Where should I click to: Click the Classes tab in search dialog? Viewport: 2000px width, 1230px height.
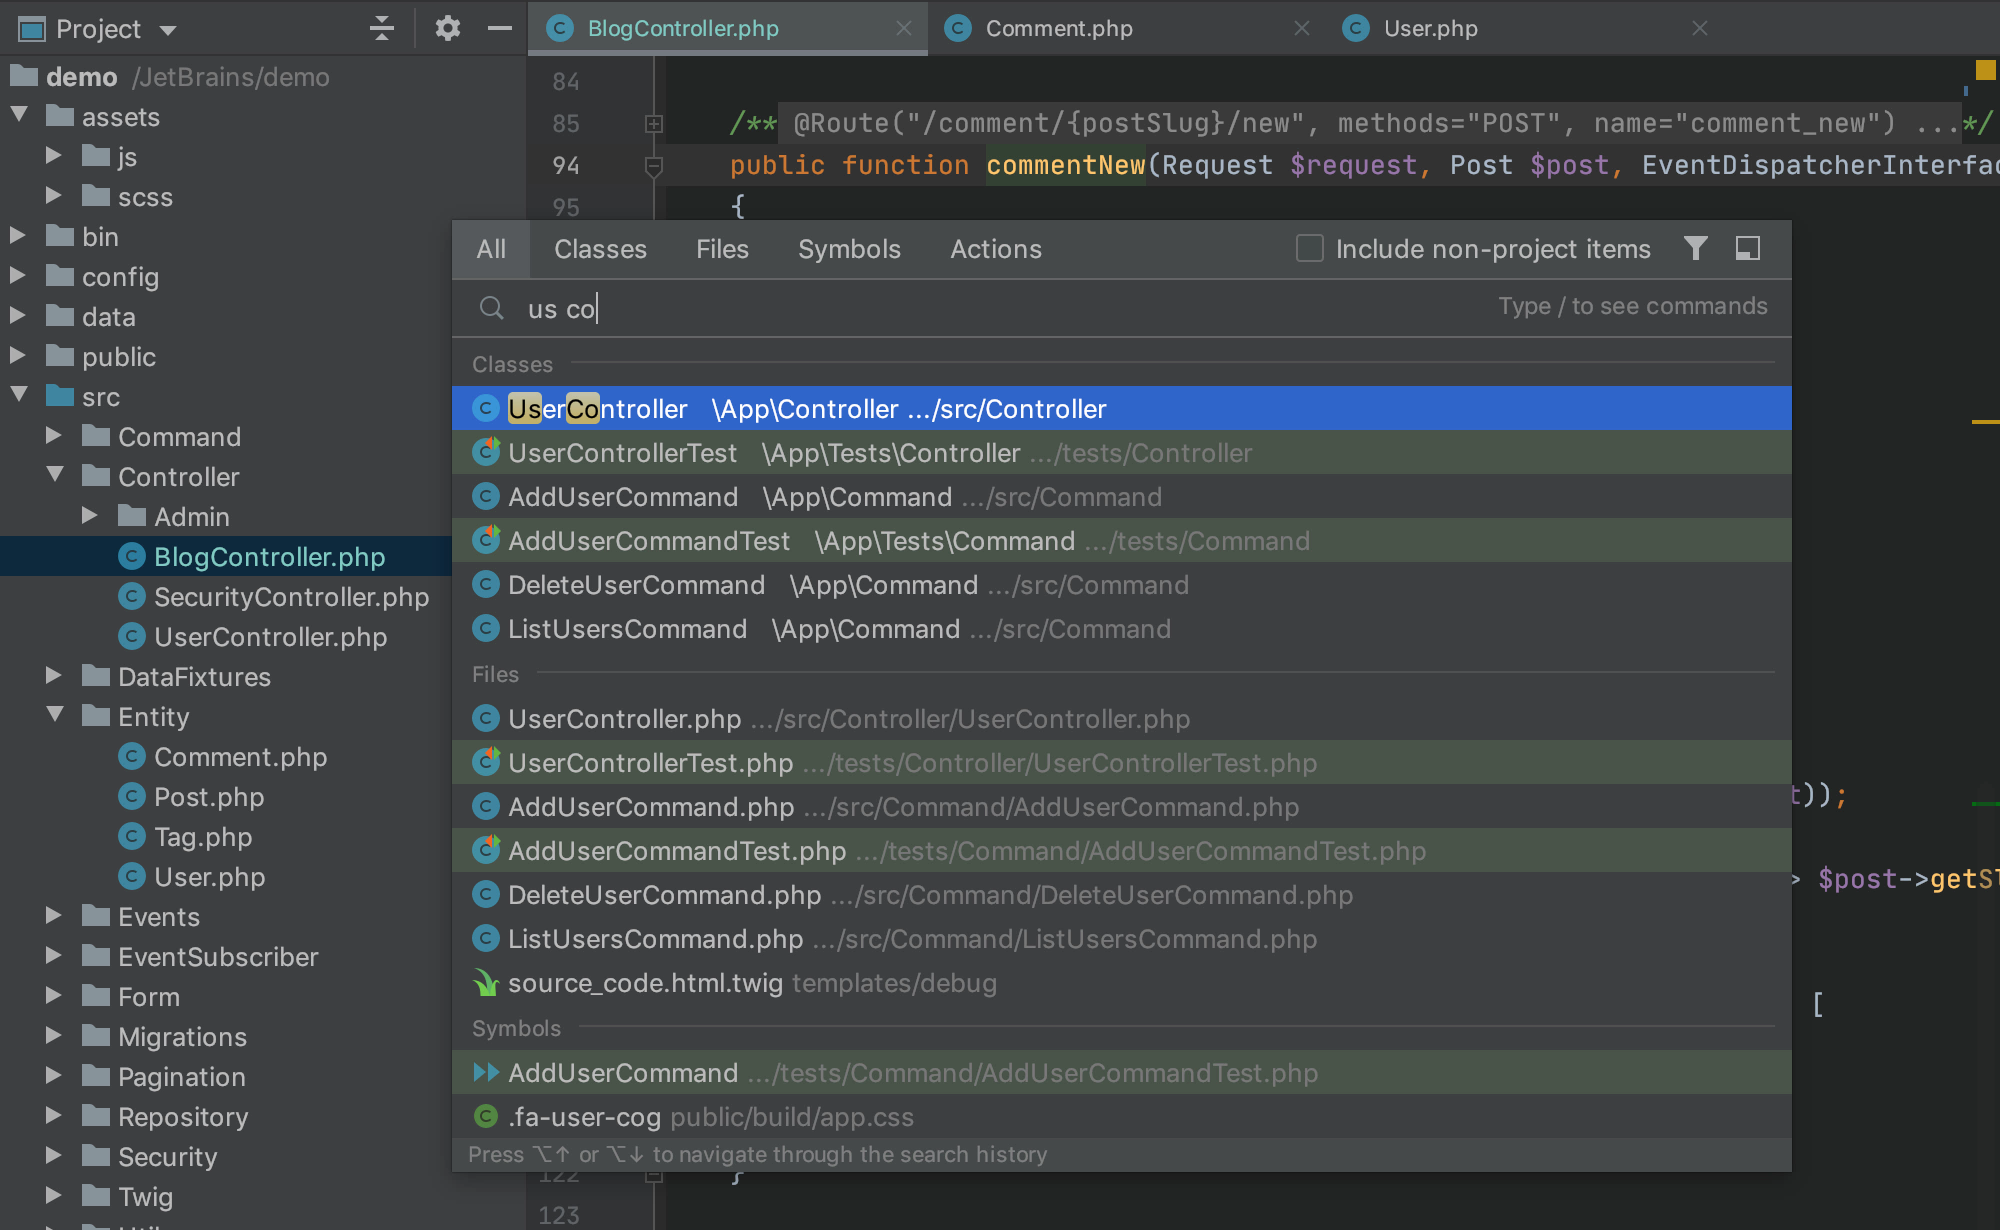(x=601, y=249)
